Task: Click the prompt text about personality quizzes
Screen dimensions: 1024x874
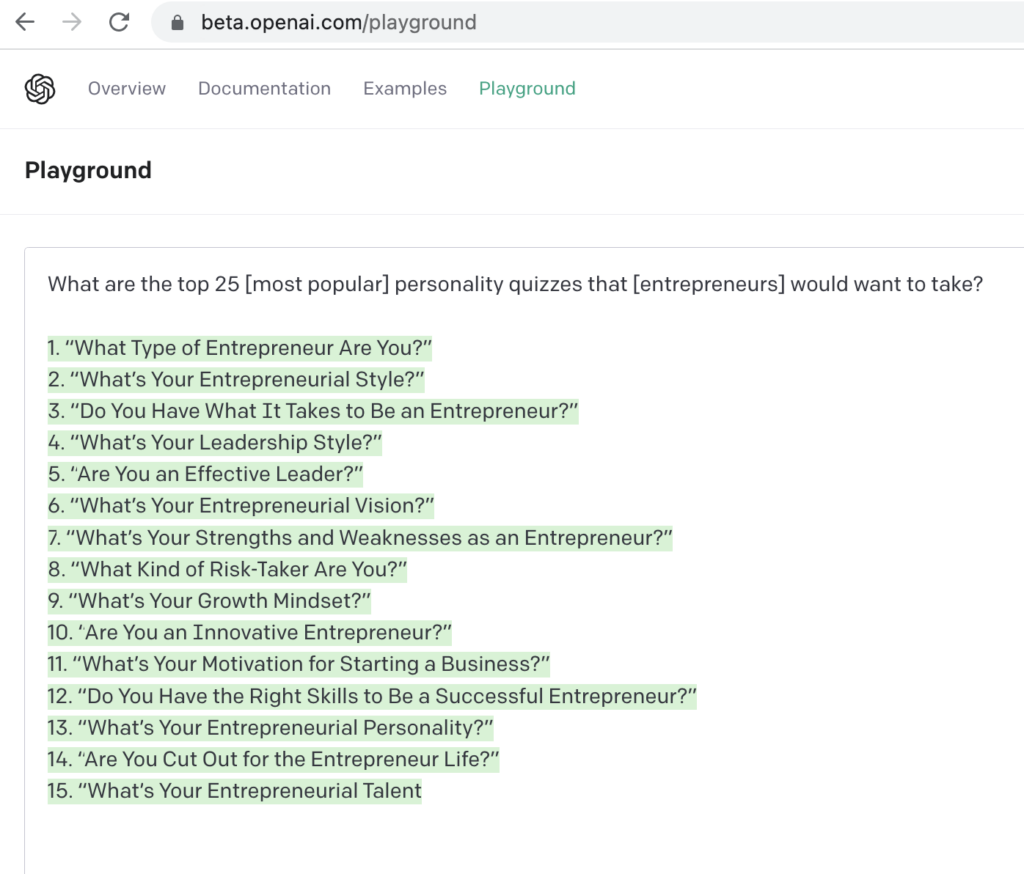Action: coord(515,284)
